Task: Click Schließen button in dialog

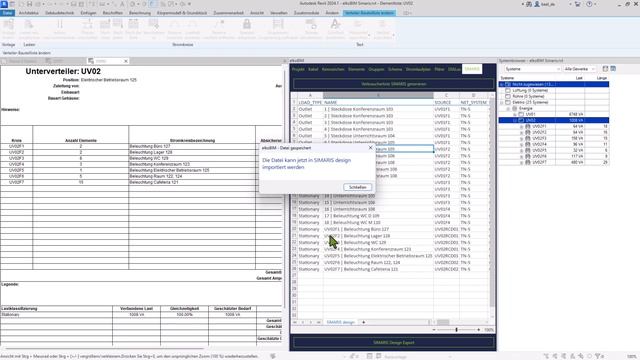Action: [x=358, y=187]
